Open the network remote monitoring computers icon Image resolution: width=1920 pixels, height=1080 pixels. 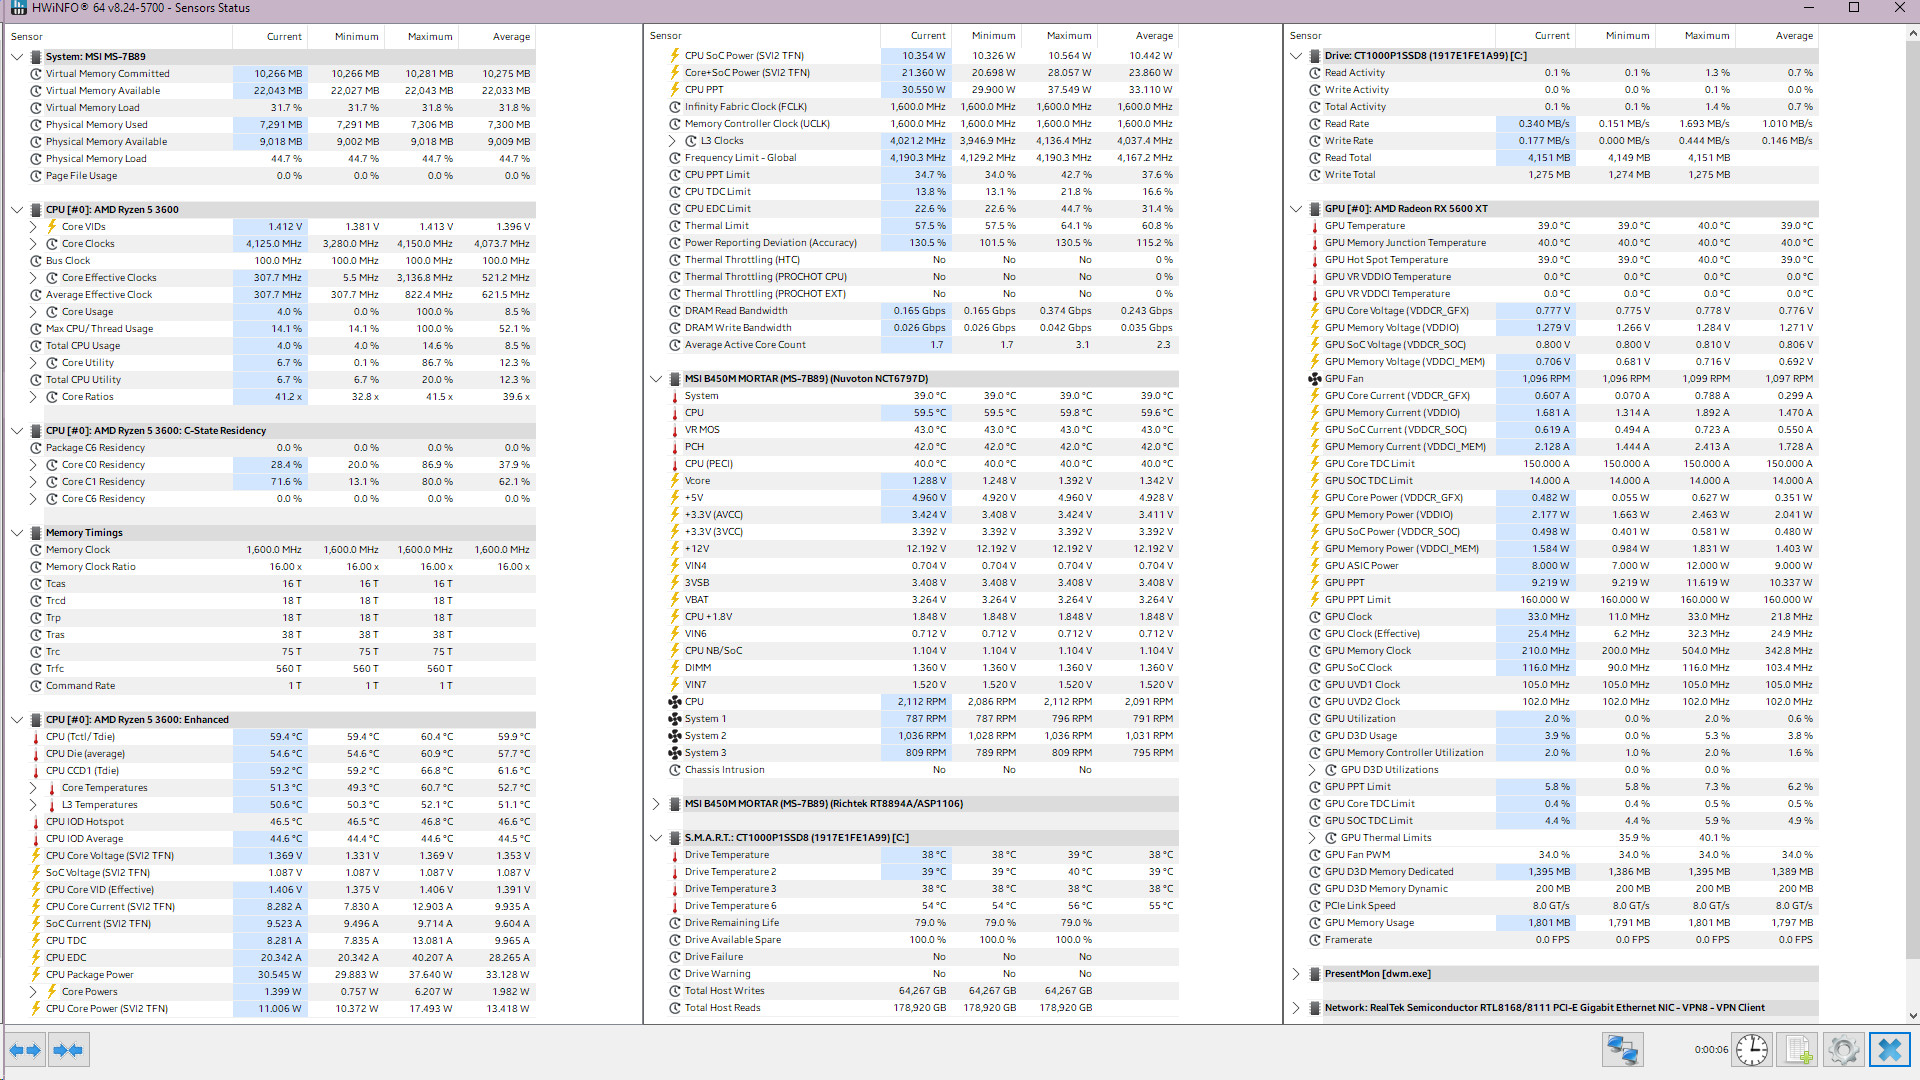(x=1622, y=1050)
